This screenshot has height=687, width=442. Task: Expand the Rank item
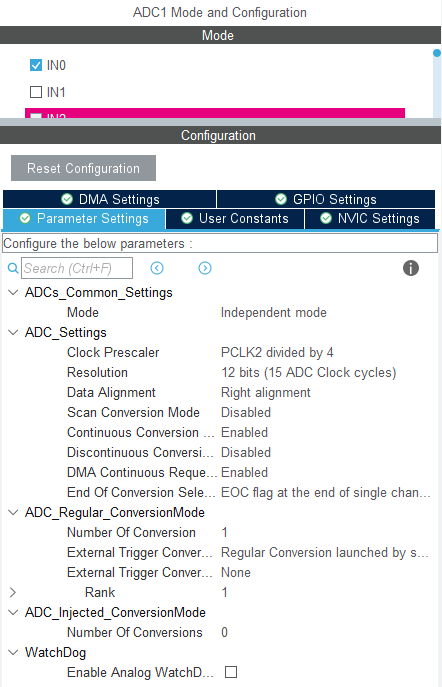tap(13, 592)
